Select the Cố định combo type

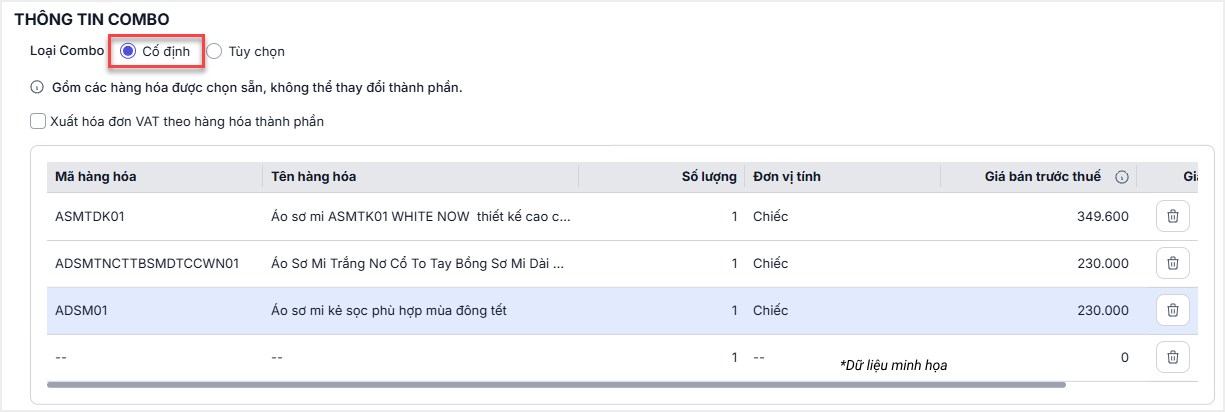[x=129, y=51]
